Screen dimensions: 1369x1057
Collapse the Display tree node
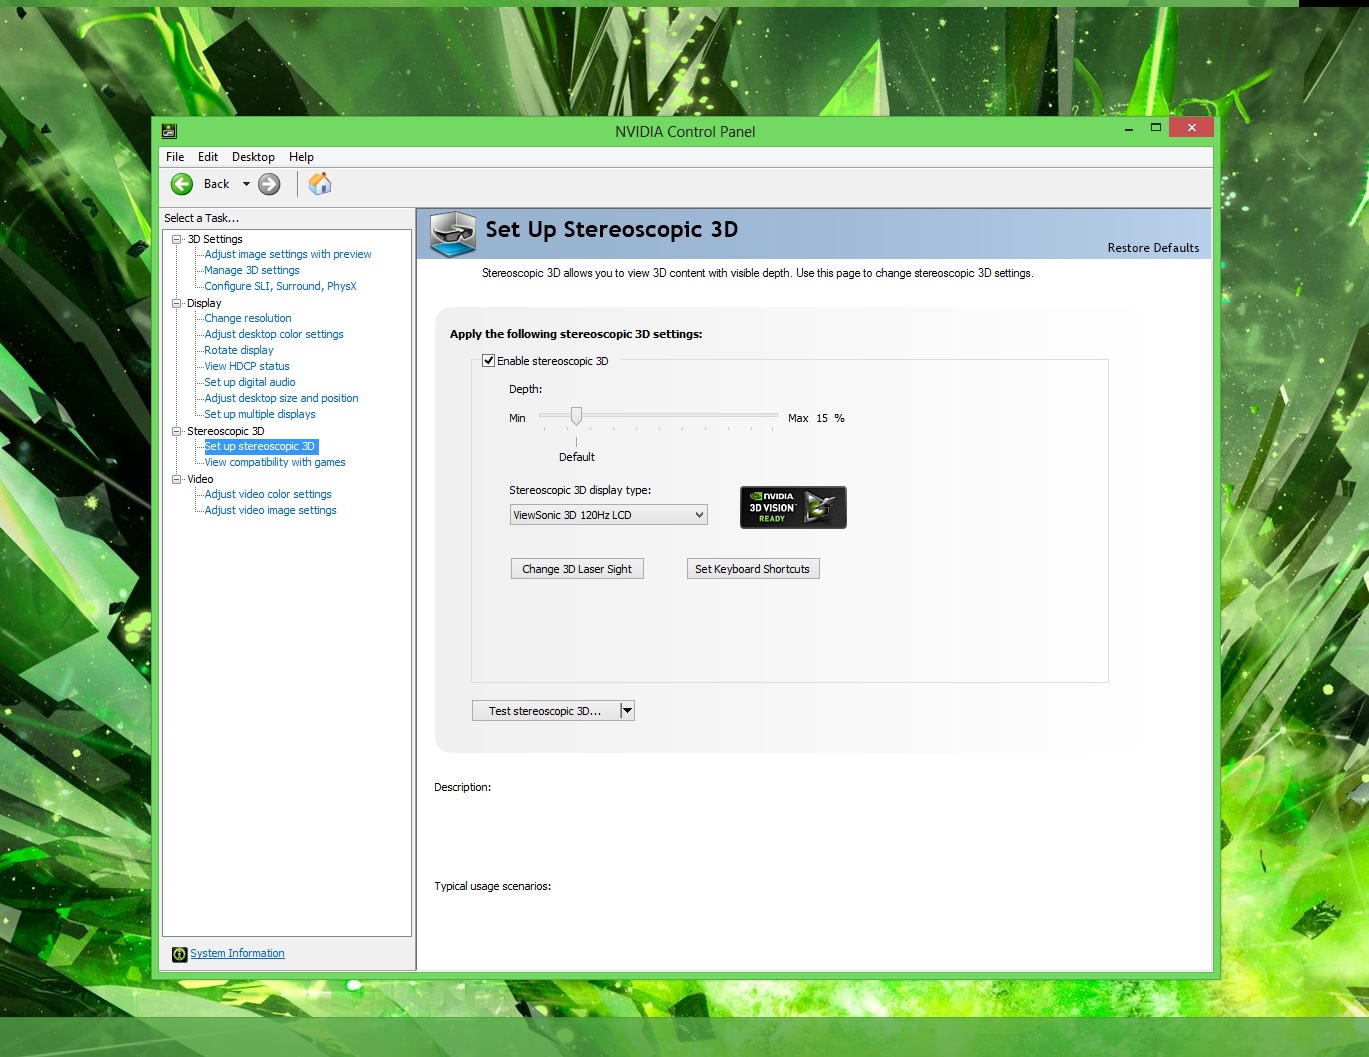coord(177,303)
